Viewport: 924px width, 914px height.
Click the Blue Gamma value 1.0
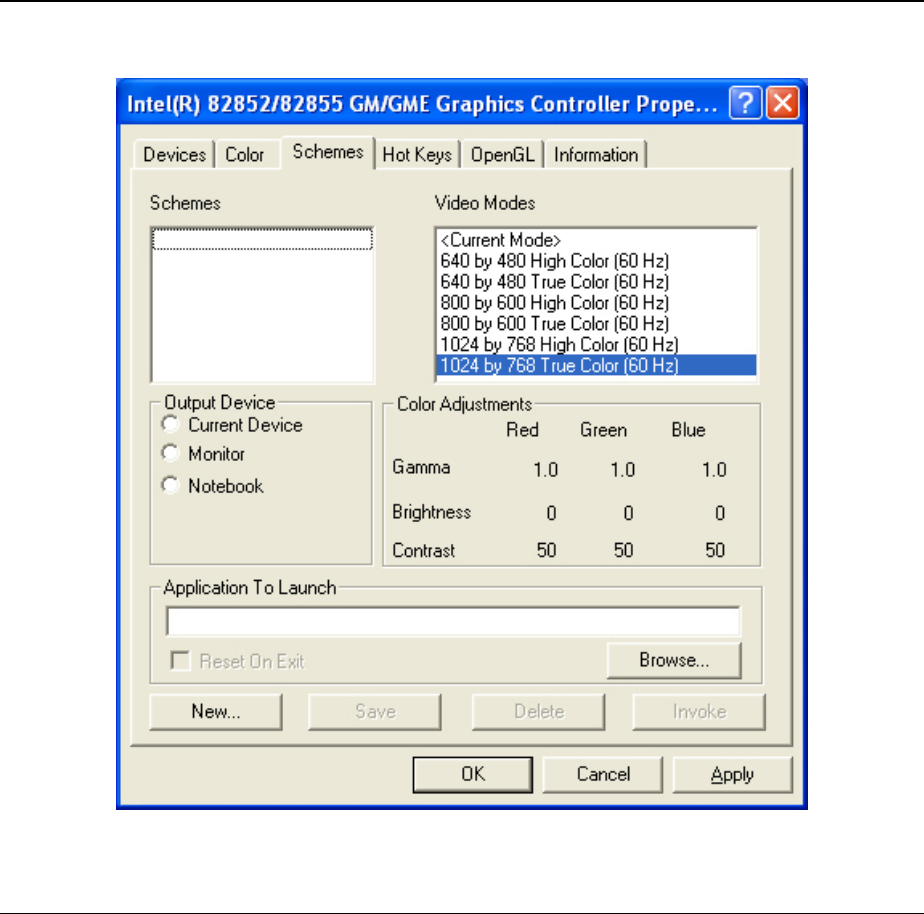coord(714,470)
